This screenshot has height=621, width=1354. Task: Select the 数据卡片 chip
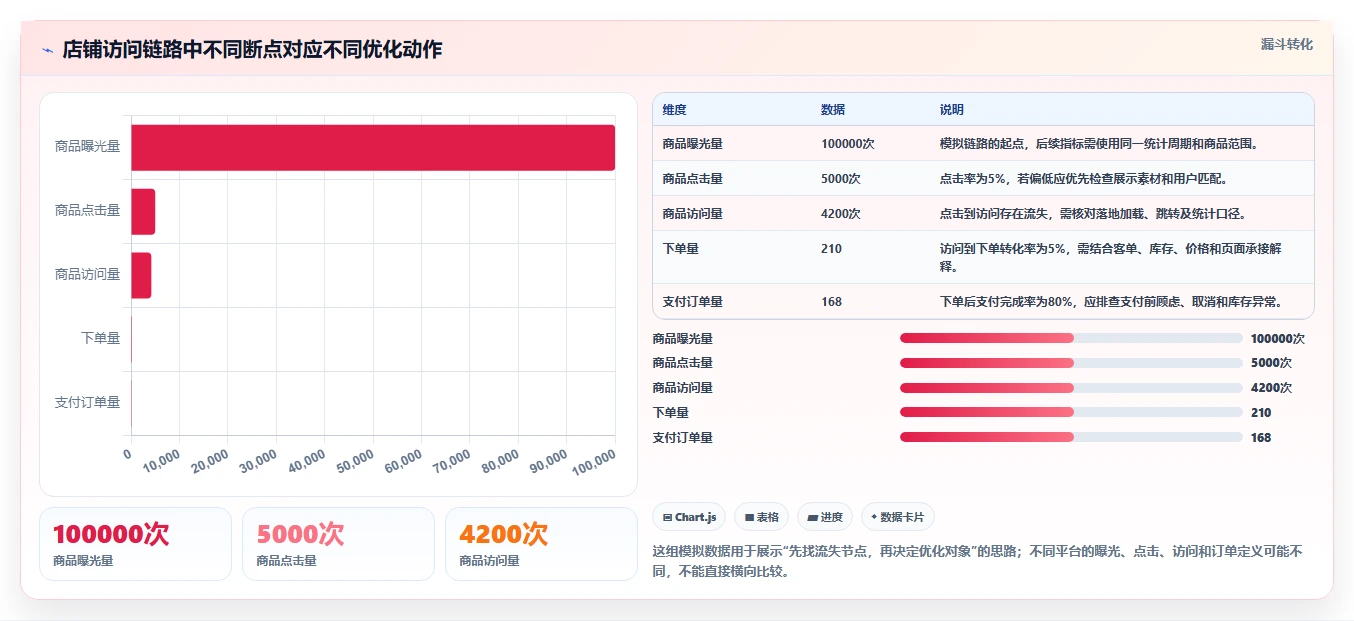tap(897, 517)
